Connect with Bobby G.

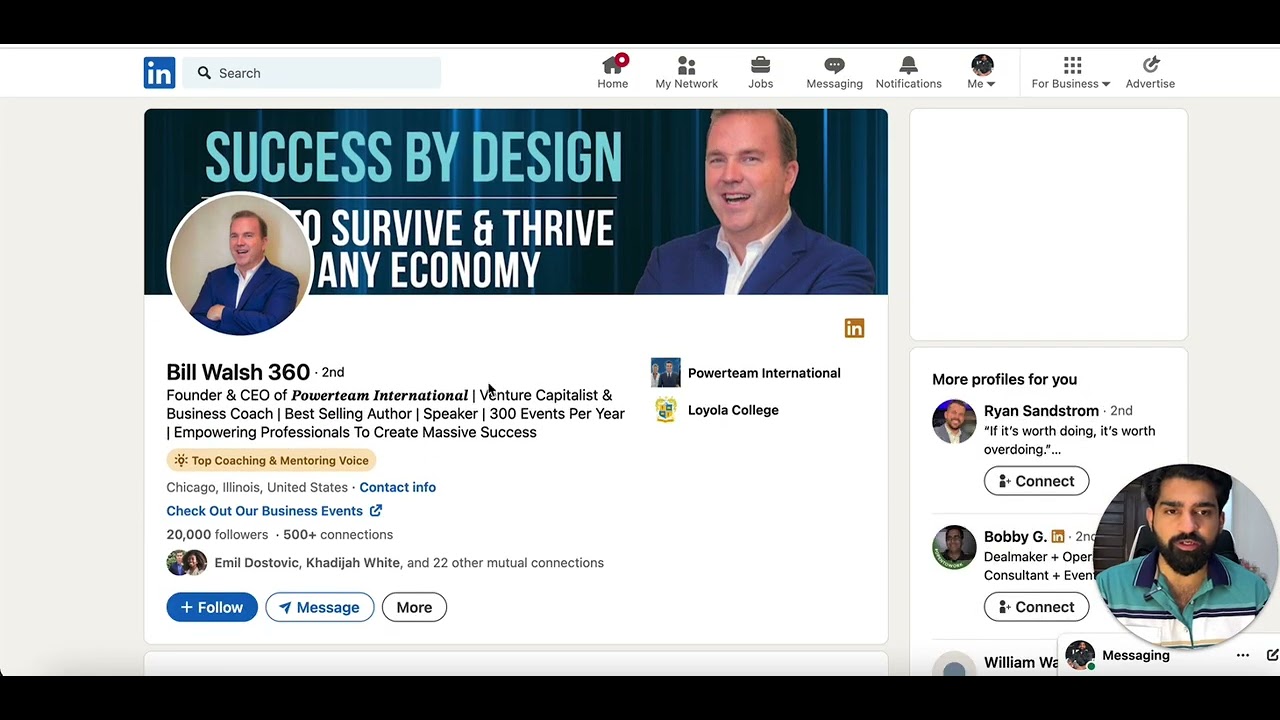(x=1036, y=607)
